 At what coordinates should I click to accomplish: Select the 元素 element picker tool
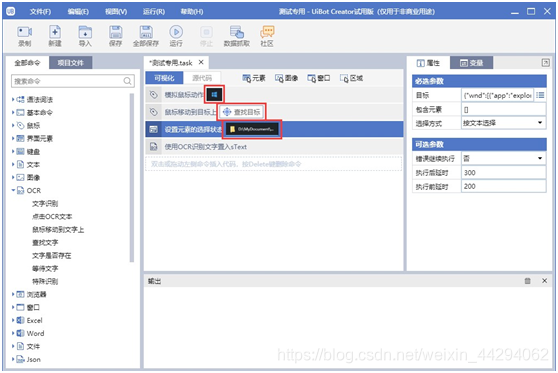254,78
